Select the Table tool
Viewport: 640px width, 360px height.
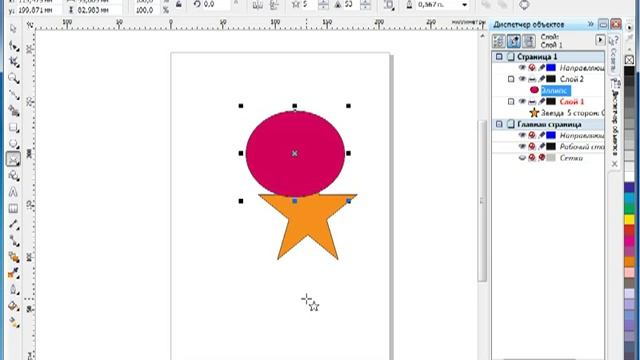[x=13, y=208]
